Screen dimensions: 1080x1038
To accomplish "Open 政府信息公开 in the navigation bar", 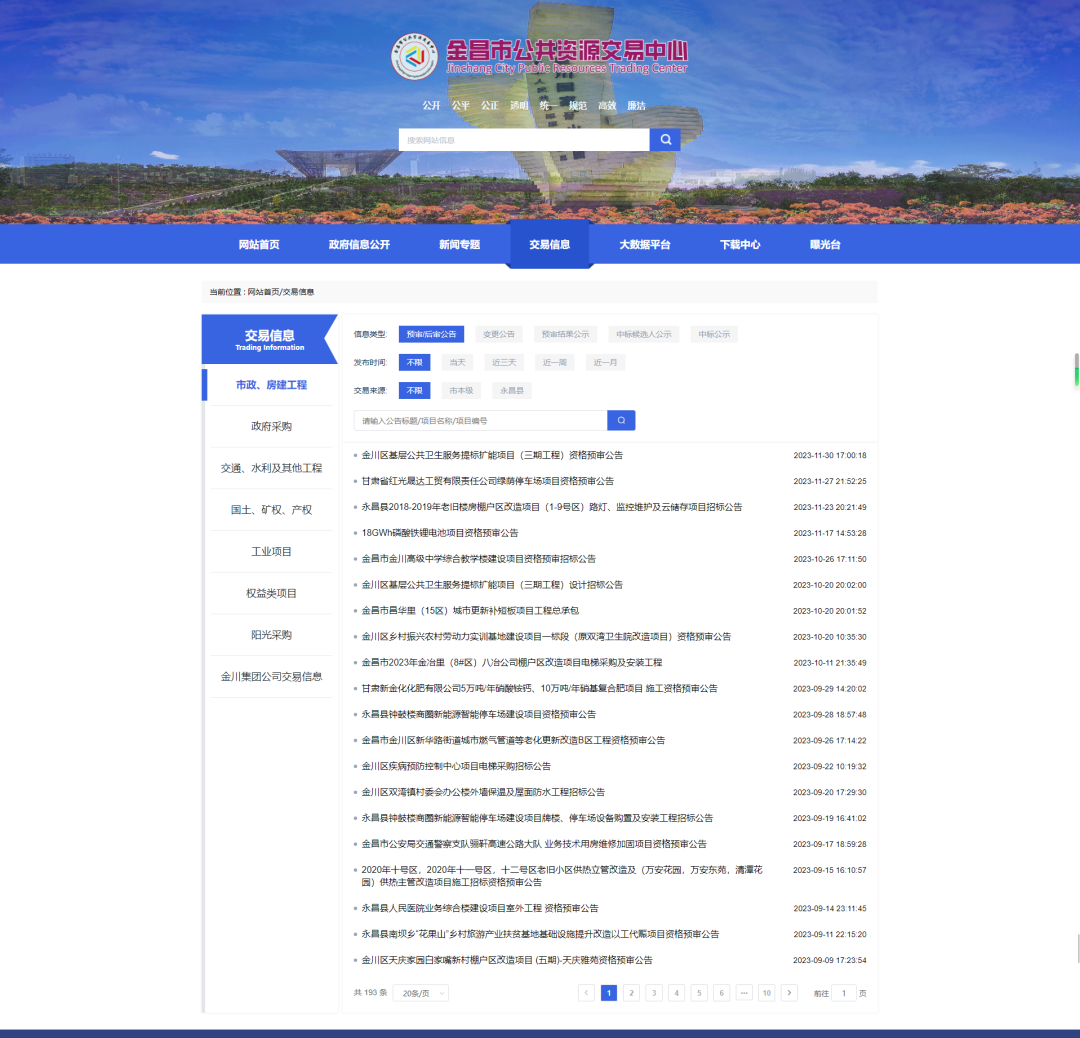I will [x=360, y=245].
